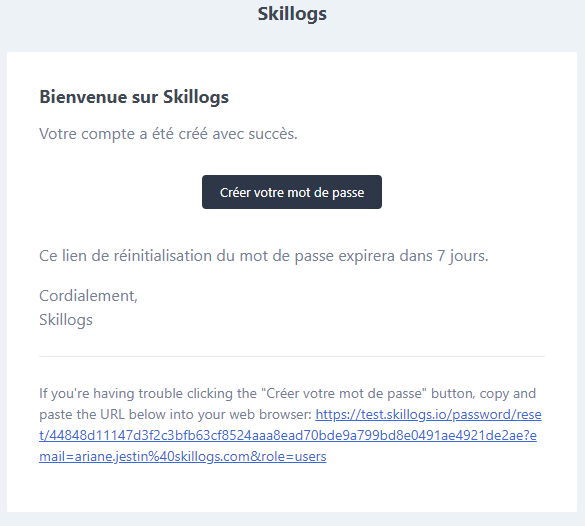The height and width of the screenshot is (526, 585).
Task: Open the Skillogs header title at top
Action: pos(292,14)
